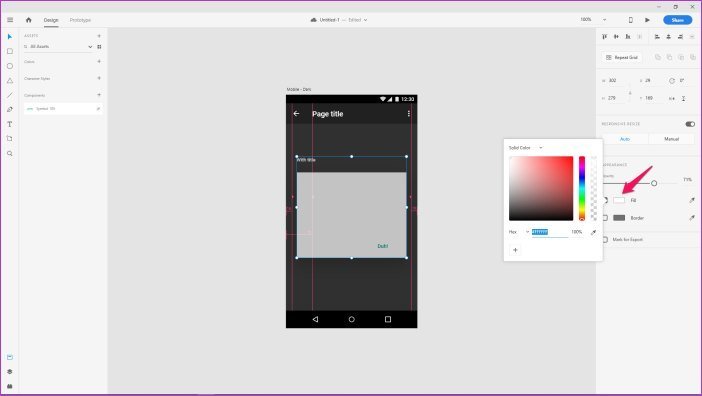The image size is (702, 396).
Task: Open the hamburger main menu
Action: [10, 20]
